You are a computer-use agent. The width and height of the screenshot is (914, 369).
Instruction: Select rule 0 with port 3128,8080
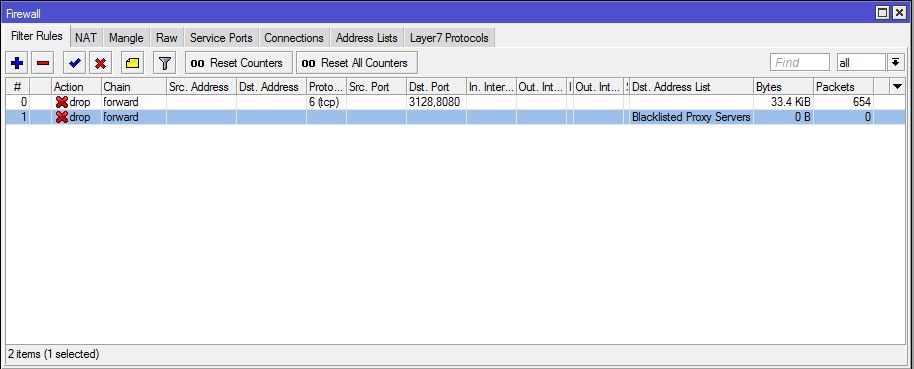[455, 103]
